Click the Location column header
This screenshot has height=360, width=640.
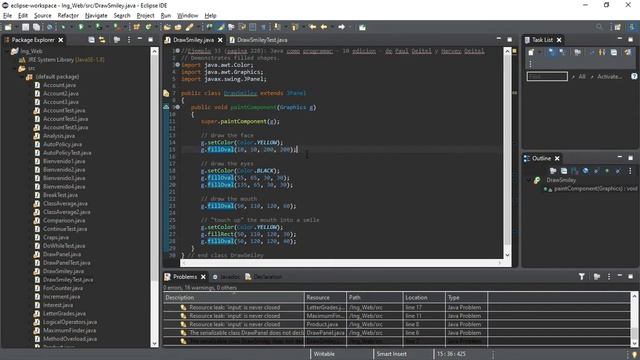424,298
